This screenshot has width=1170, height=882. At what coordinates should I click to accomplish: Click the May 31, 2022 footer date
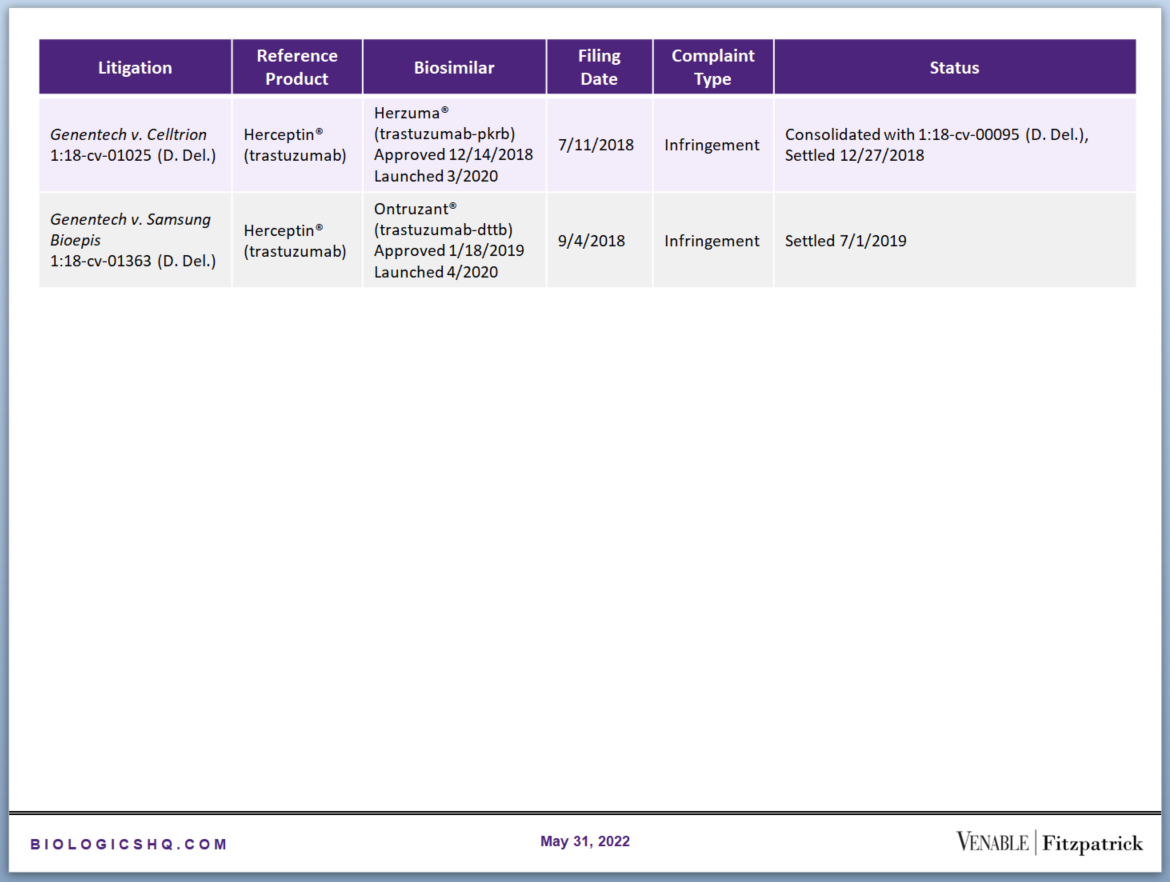click(x=585, y=842)
